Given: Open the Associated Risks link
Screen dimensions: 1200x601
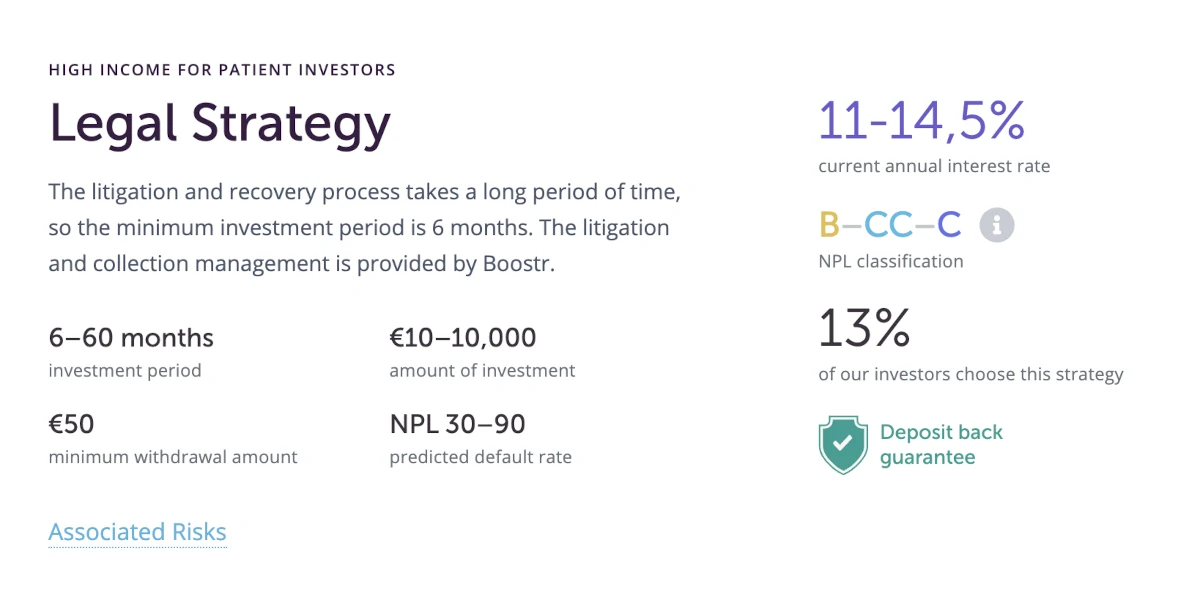Looking at the screenshot, I should pos(137,532).
